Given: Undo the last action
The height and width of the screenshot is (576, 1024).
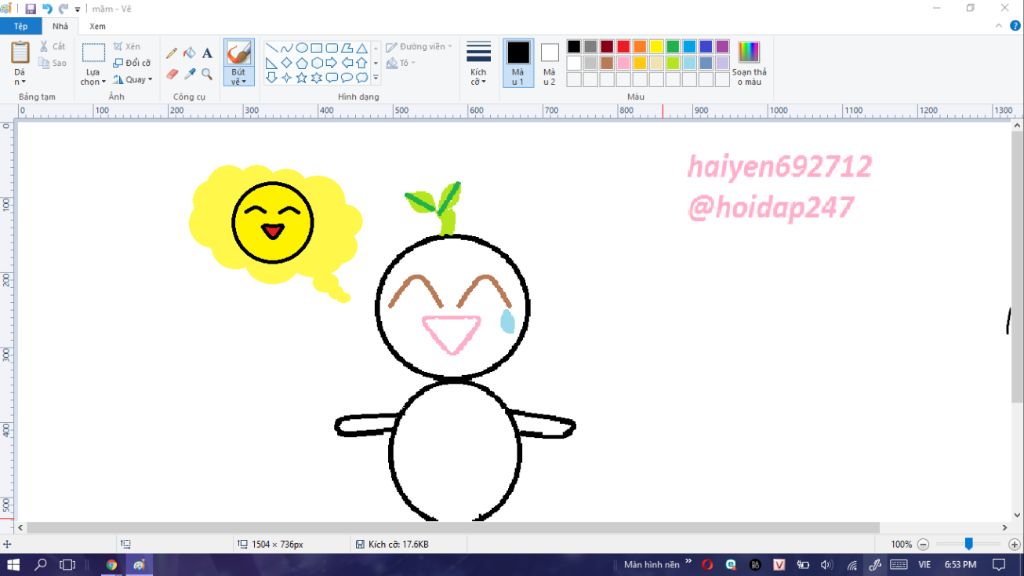Looking at the screenshot, I should click(47, 9).
